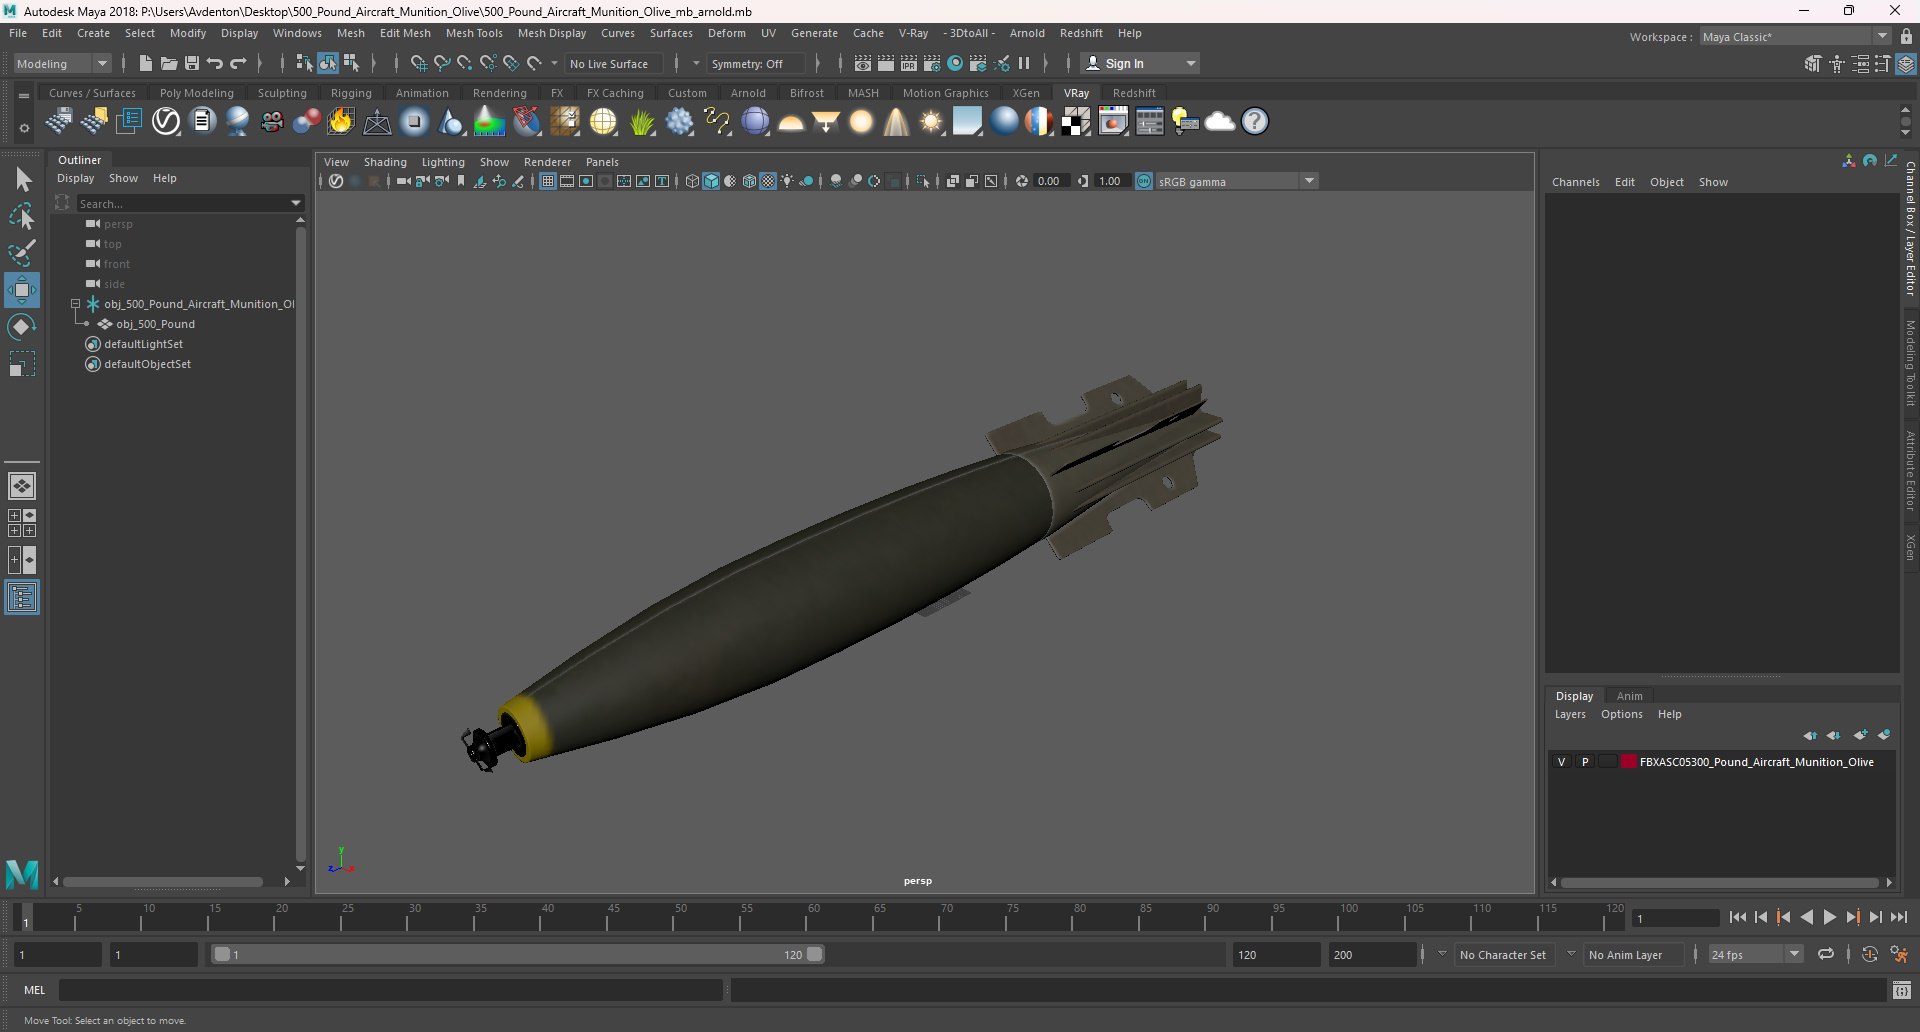
Task: Click the New Scene icon
Action: (146, 63)
